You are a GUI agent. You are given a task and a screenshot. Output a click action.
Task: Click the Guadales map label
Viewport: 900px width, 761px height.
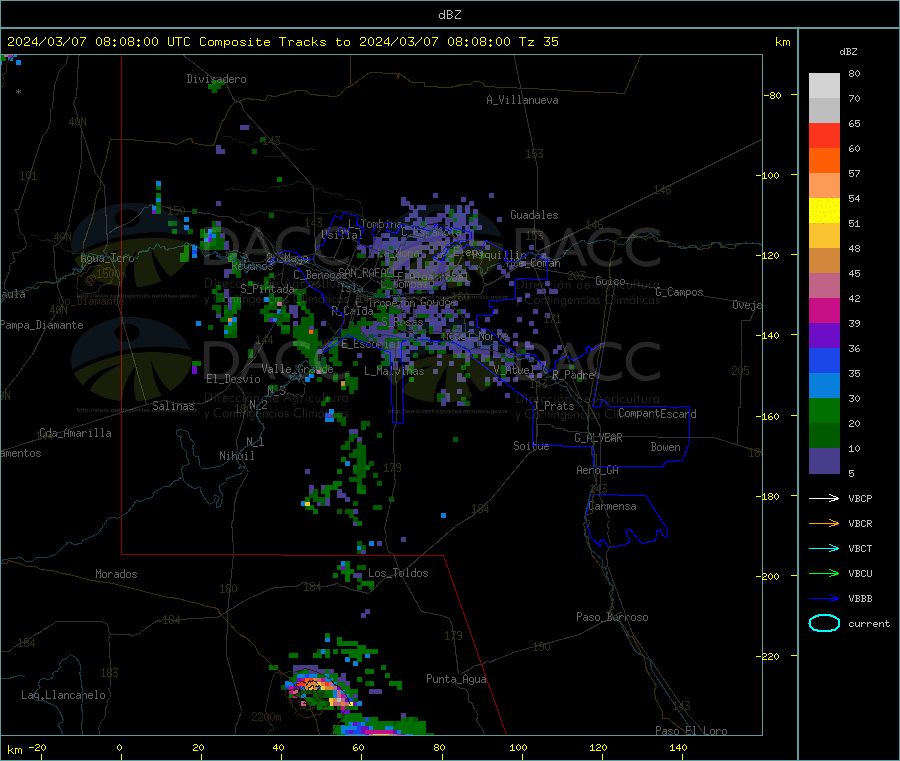[x=534, y=215]
